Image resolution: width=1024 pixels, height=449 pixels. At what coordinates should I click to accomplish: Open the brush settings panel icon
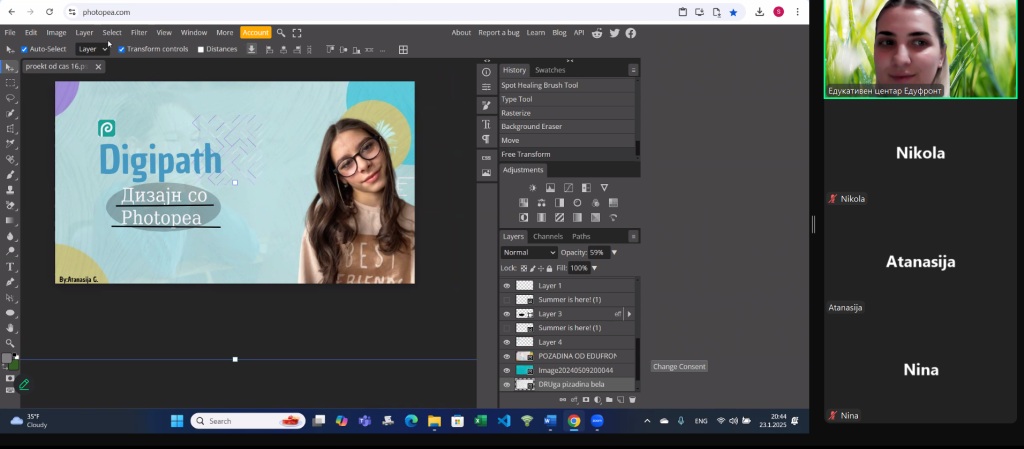point(486,106)
